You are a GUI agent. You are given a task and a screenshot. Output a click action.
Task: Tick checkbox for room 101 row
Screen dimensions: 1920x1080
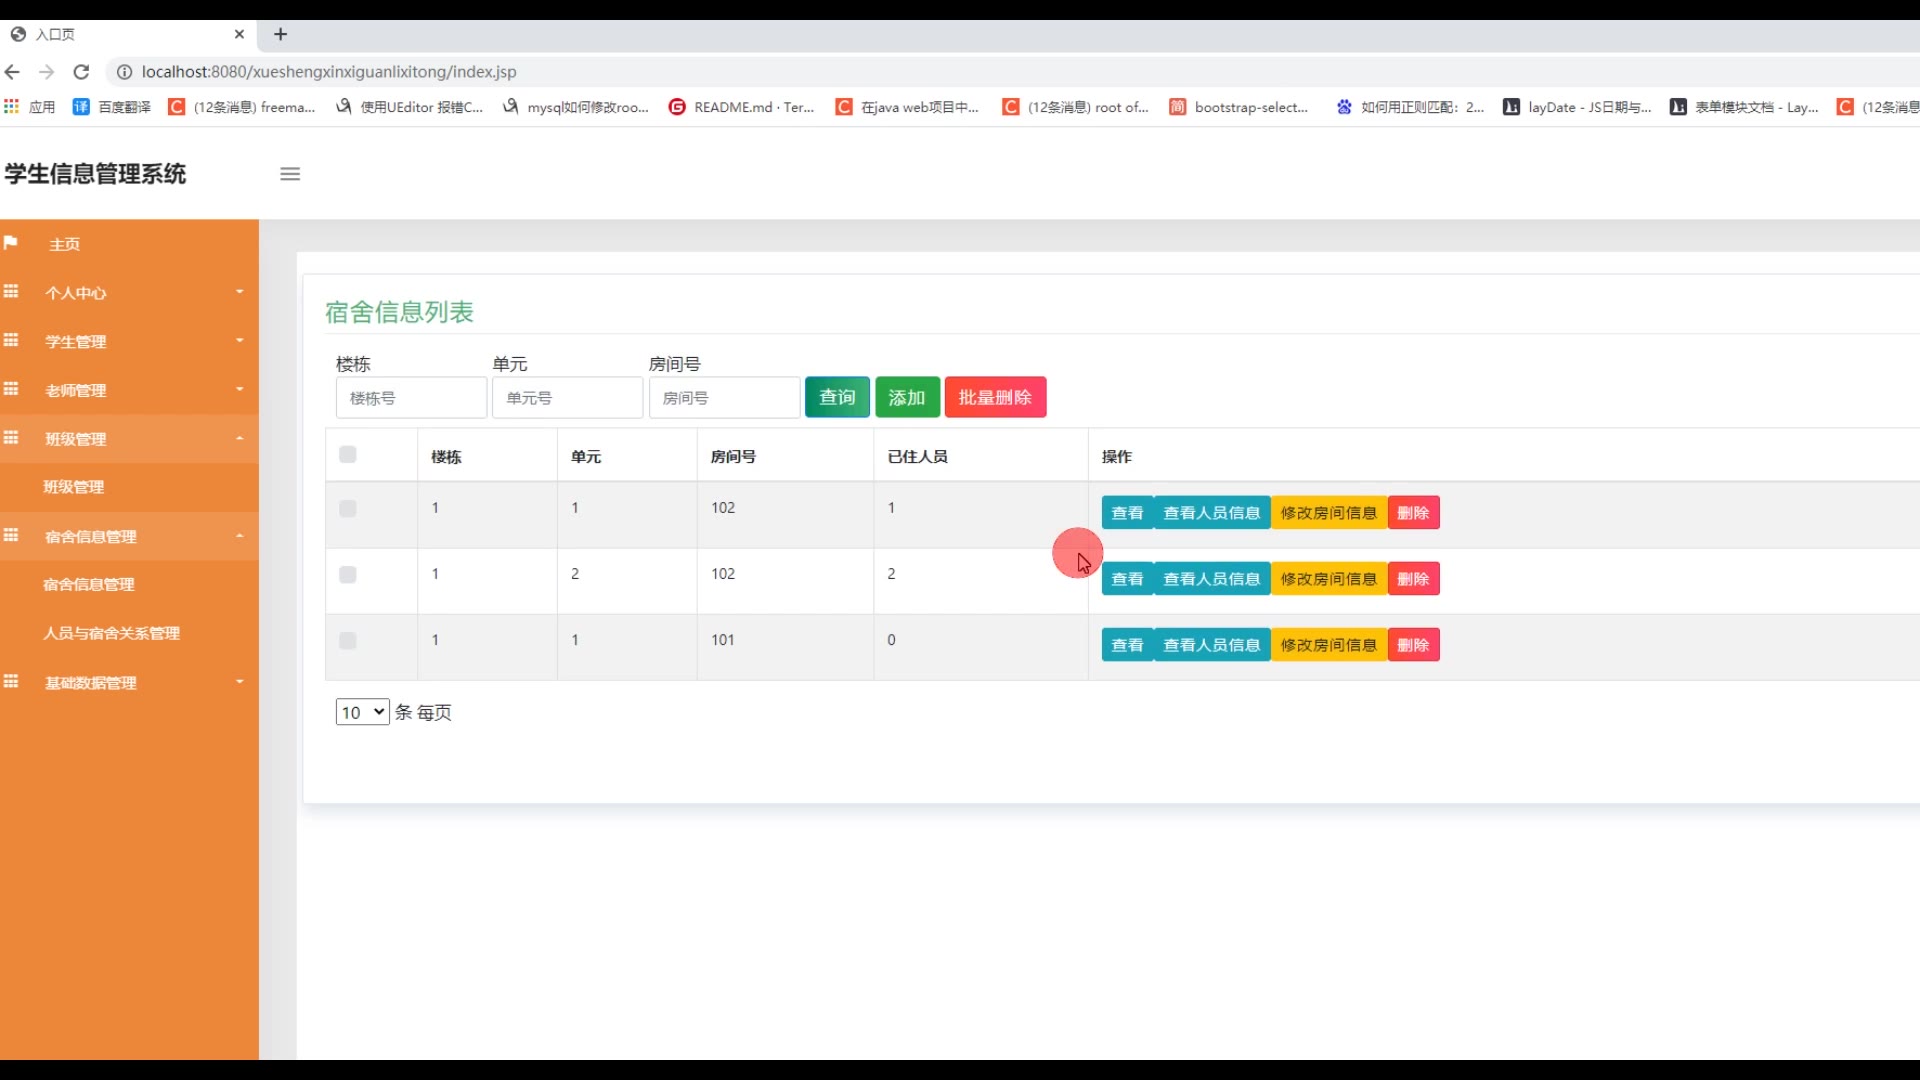pos(348,641)
